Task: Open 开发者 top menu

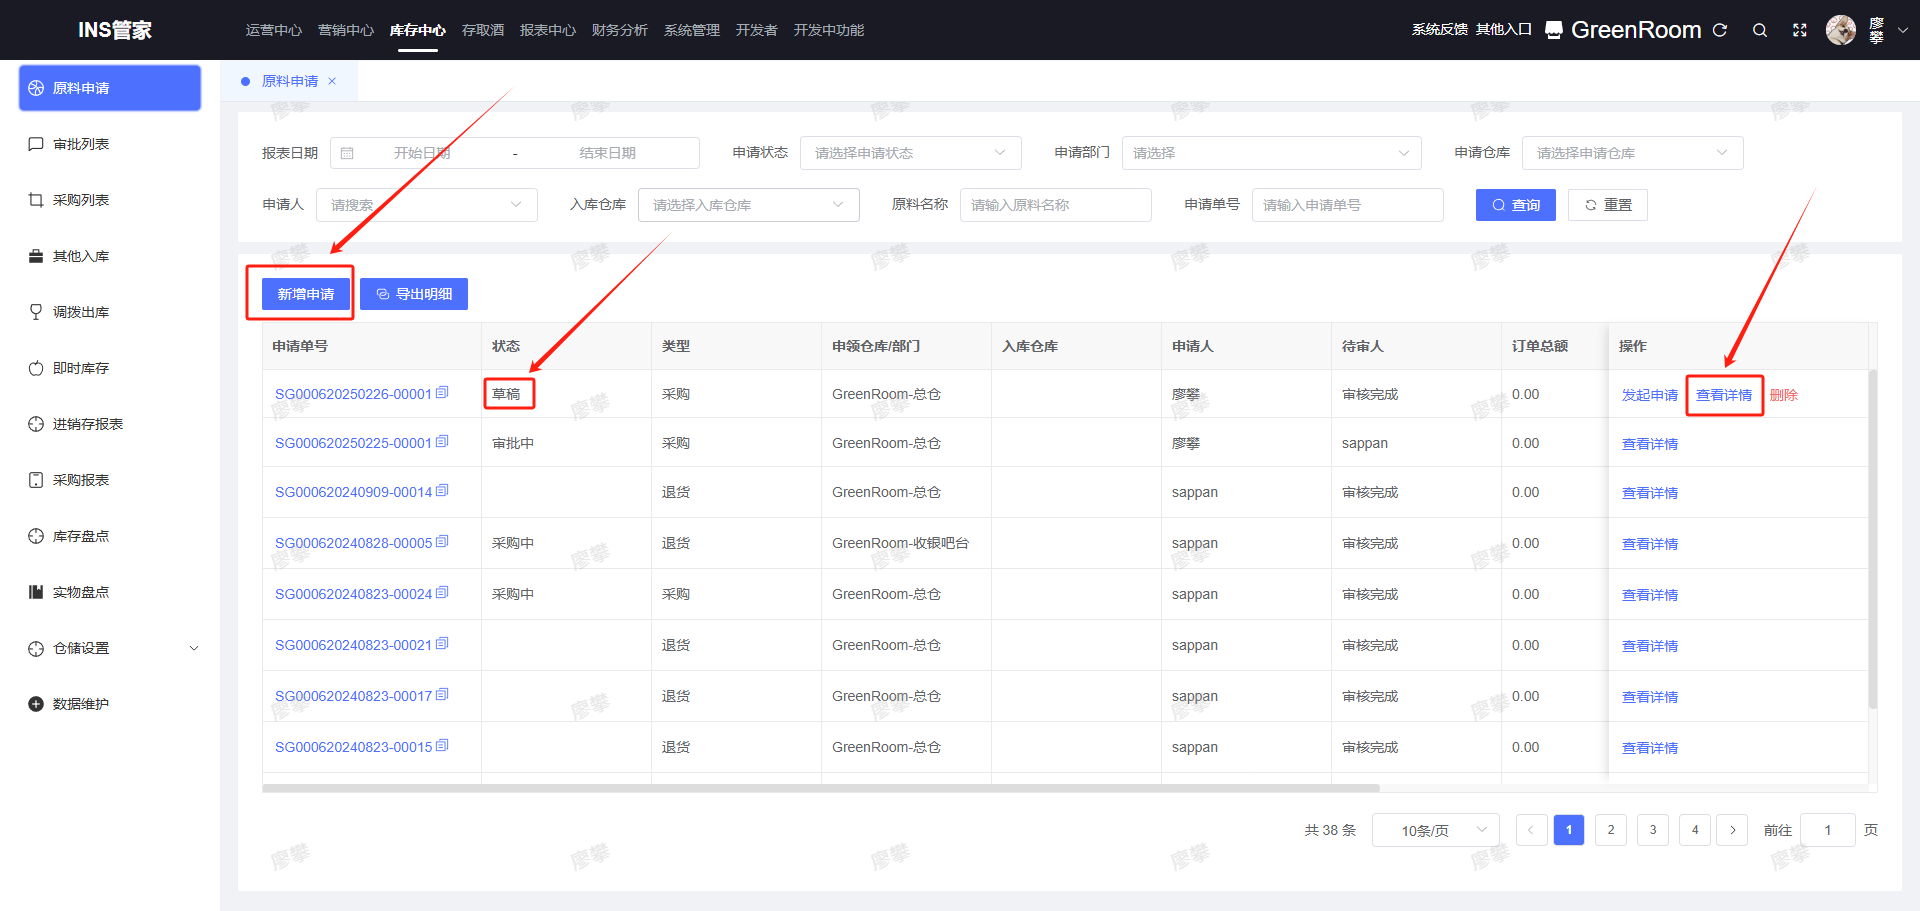Action: coord(757,30)
